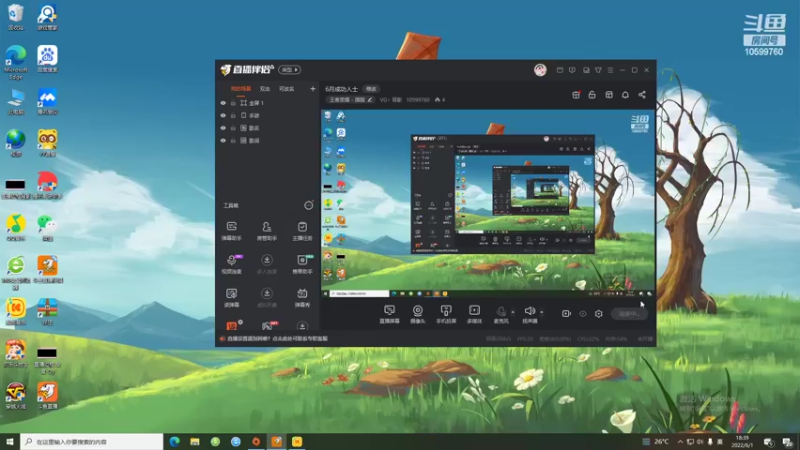Click the modify button beside stream title

[371, 89]
